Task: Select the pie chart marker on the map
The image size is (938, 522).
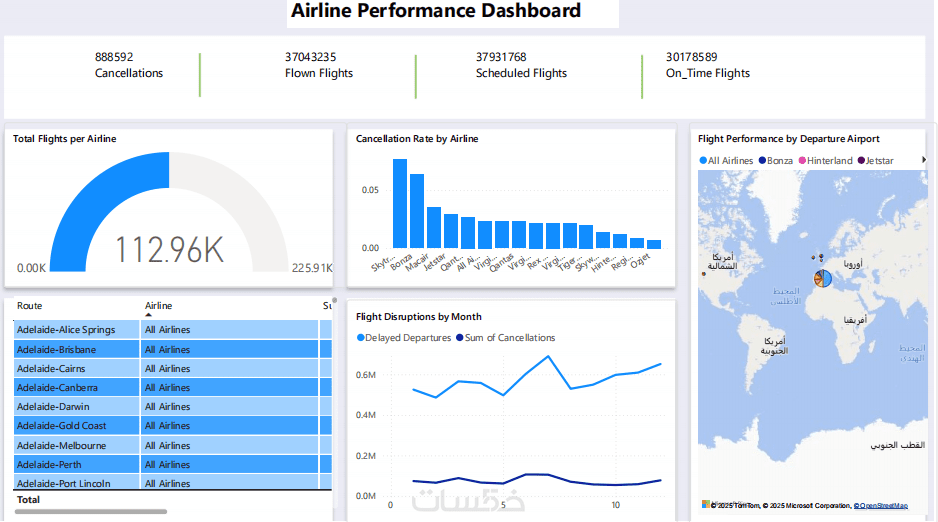Action: click(x=823, y=278)
